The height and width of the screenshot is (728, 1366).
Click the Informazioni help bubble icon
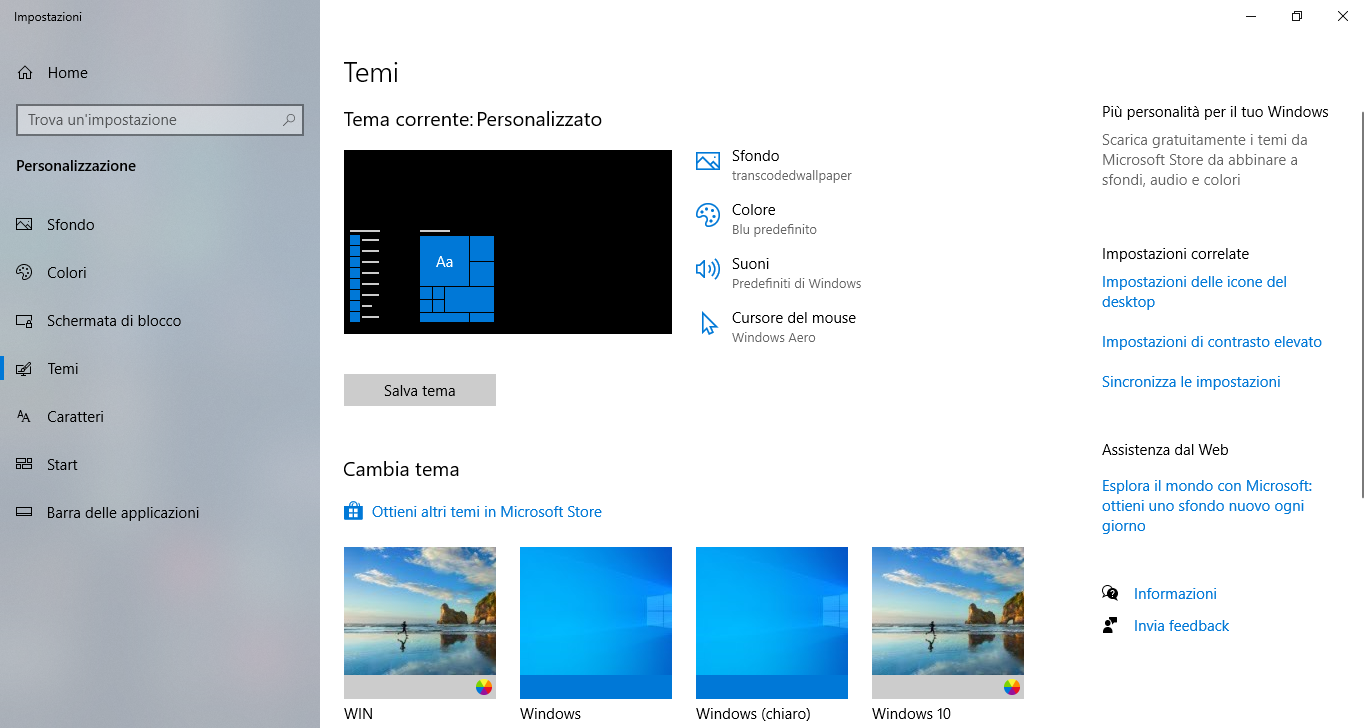(x=1110, y=593)
